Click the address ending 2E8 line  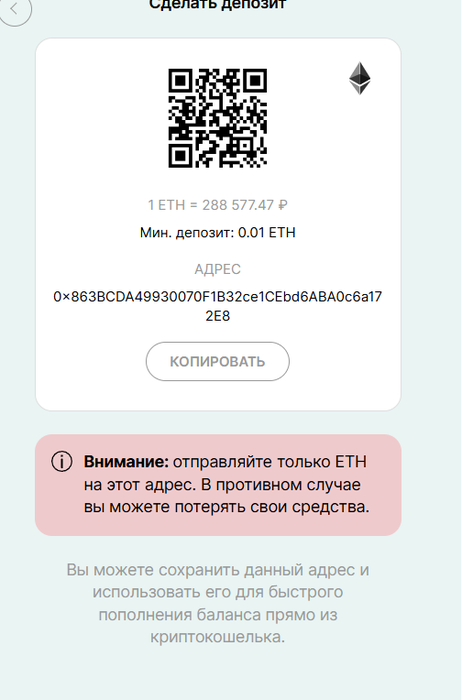(x=217, y=316)
